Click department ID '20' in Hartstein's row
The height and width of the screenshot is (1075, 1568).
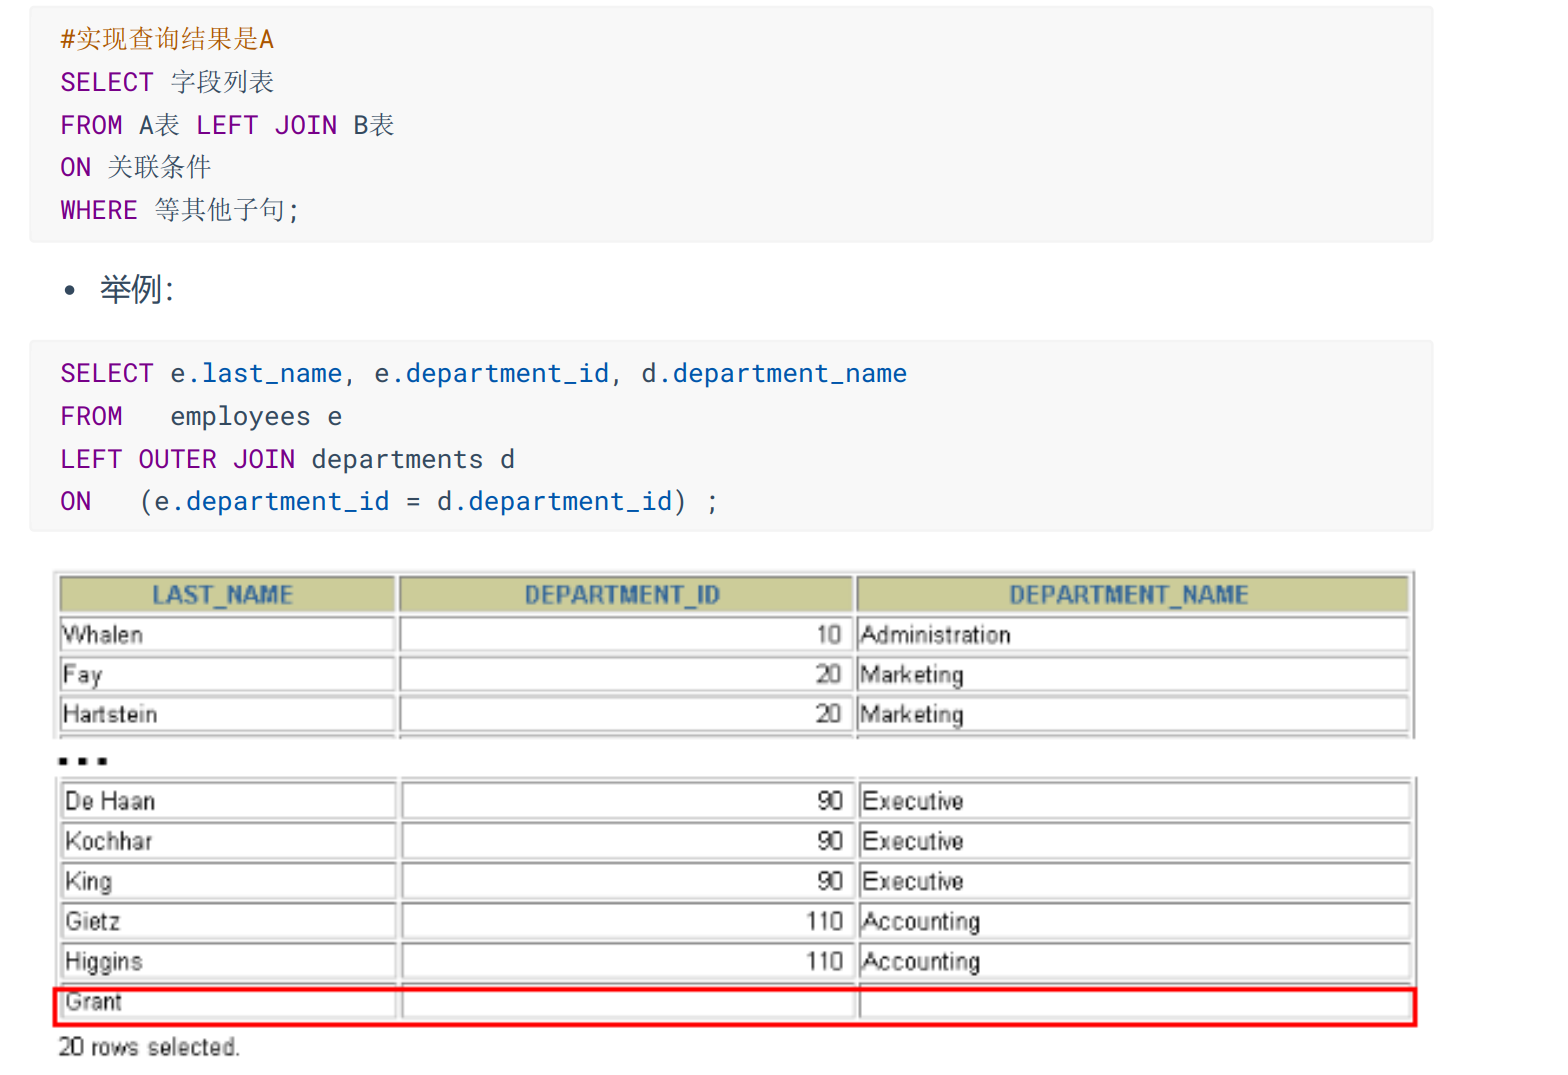pyautogui.click(x=828, y=714)
